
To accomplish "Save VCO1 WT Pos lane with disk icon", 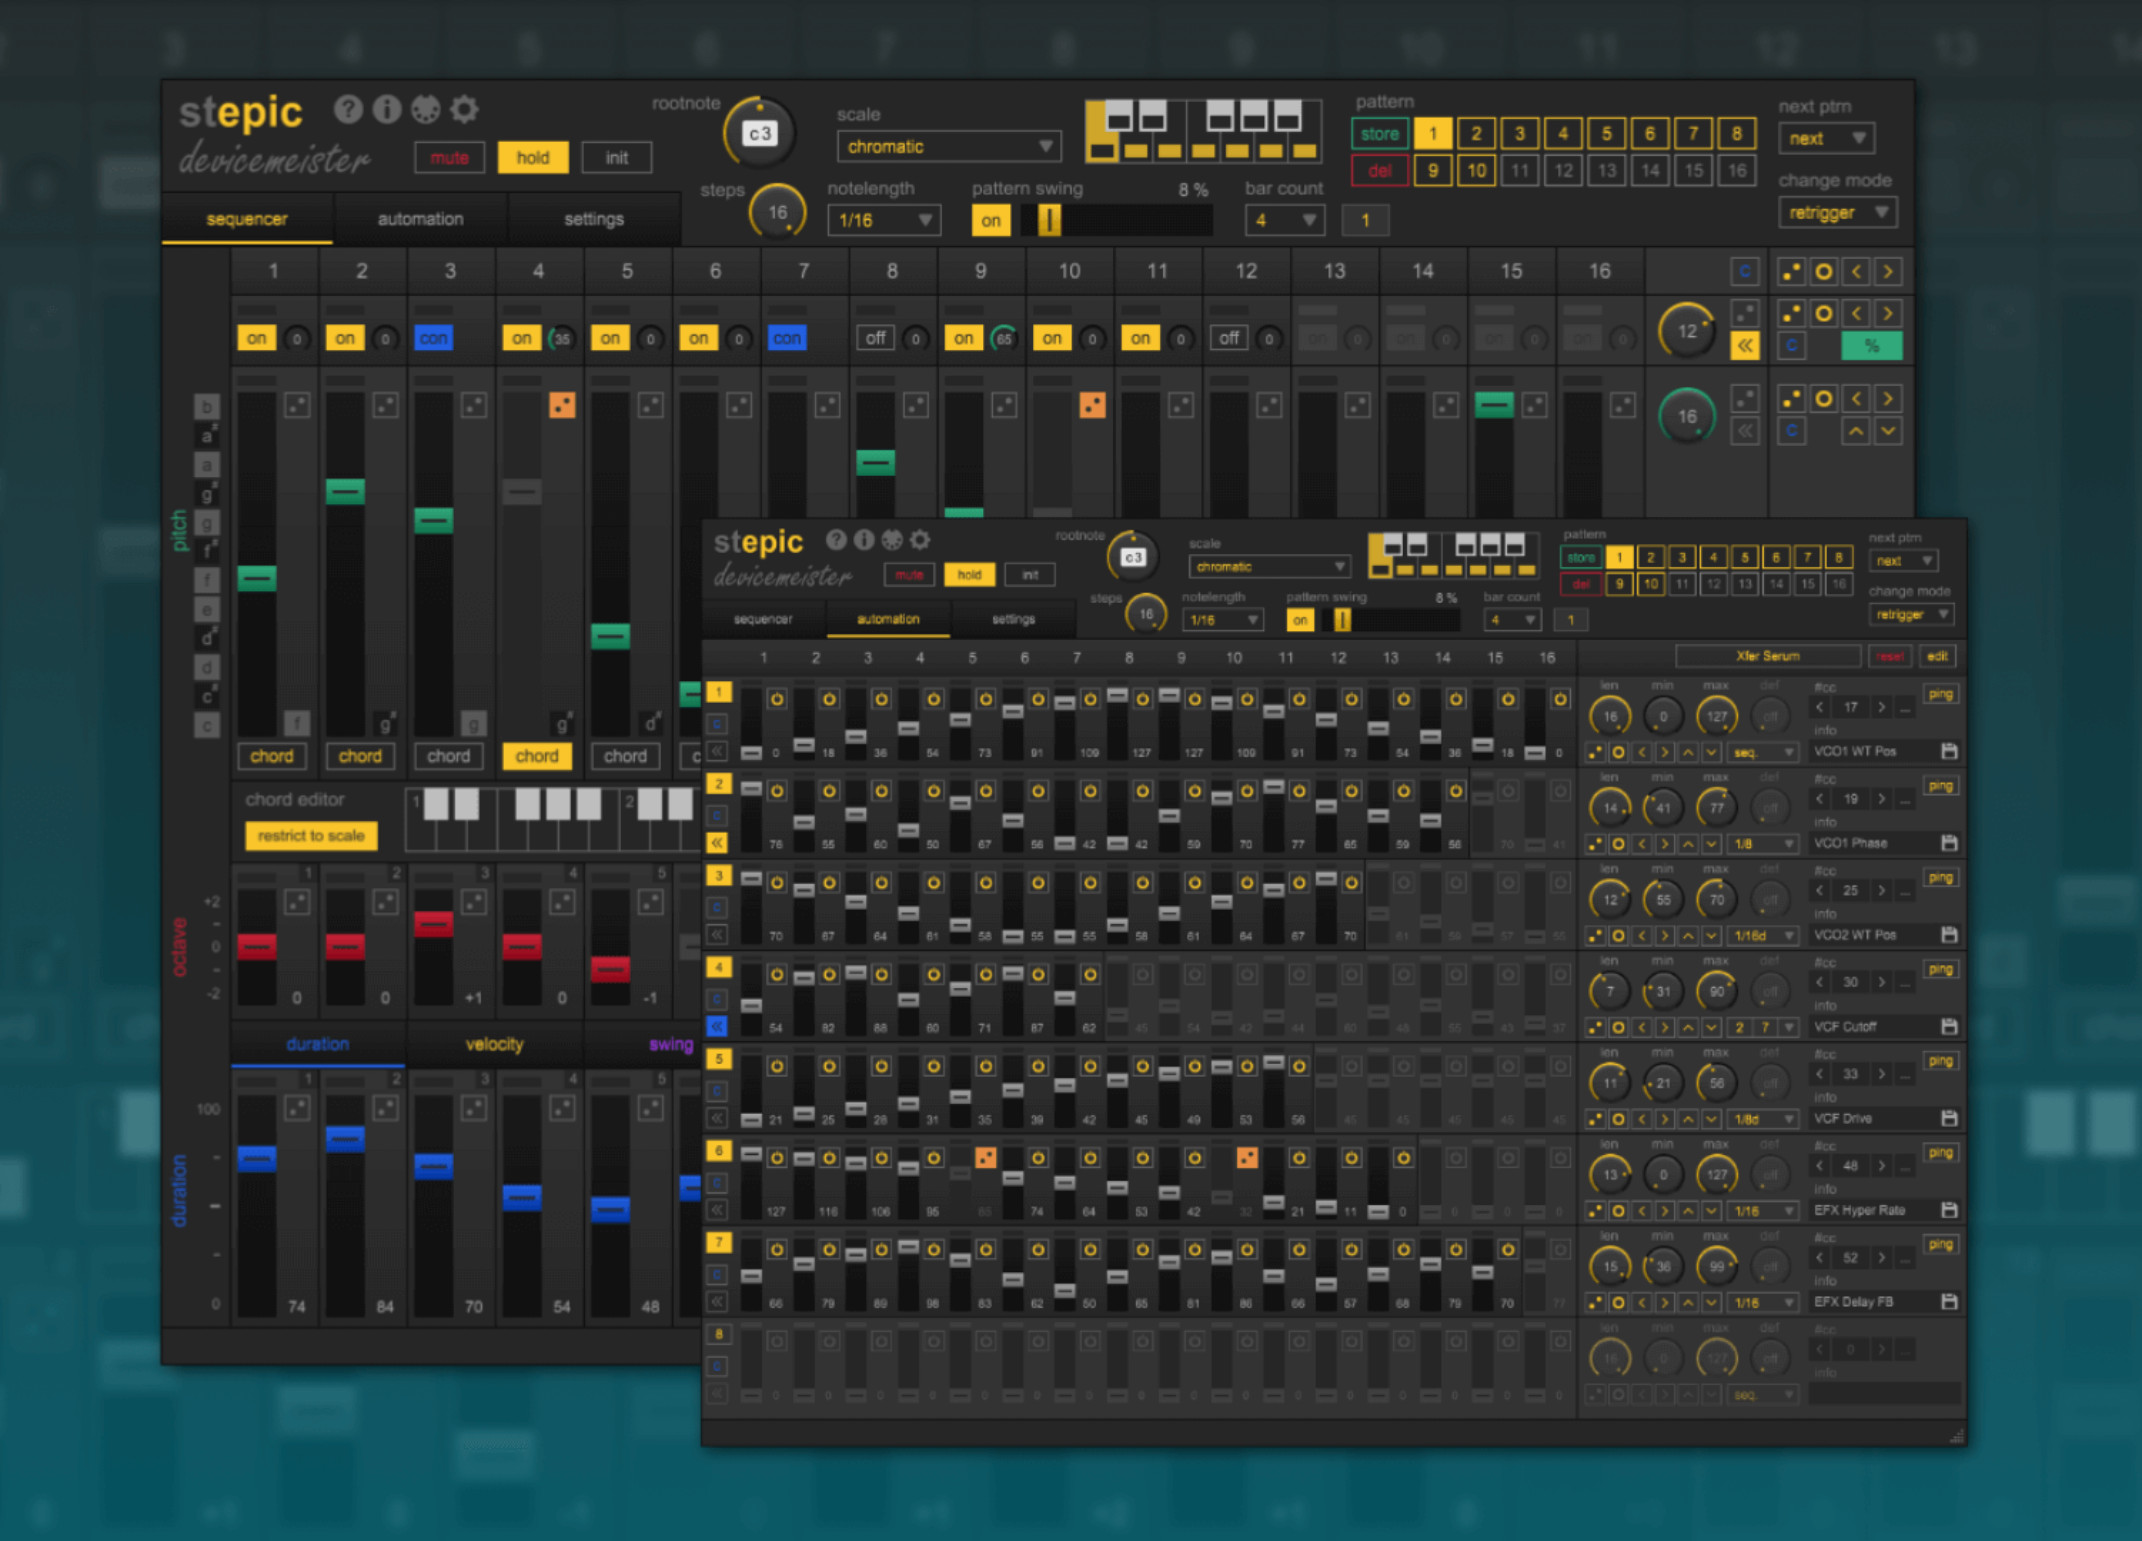I will pos(1948,751).
